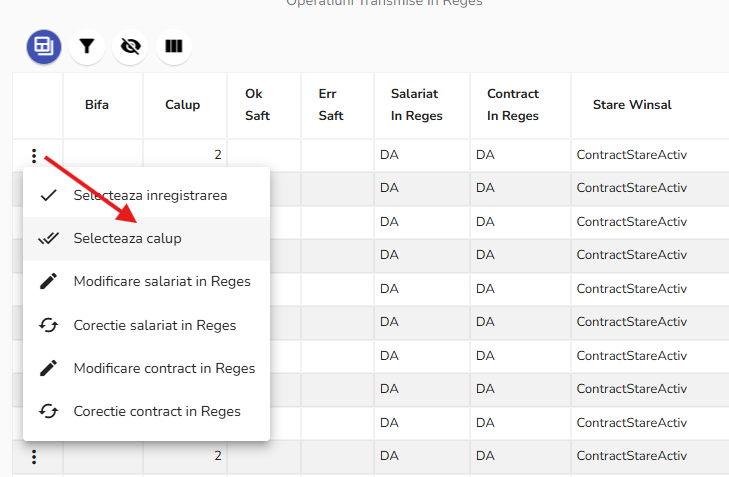The height and width of the screenshot is (477, 729).
Task: Open the first row's three-dot menu
Action: [x=34, y=156]
